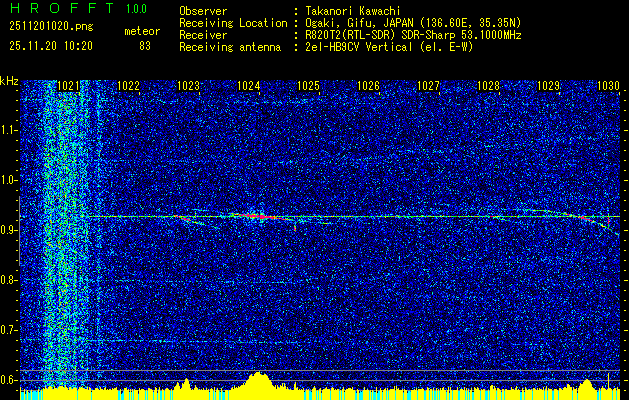Click the 0.6 frequency axis label
Viewport: 629px width, 400px height.
pos(7,380)
